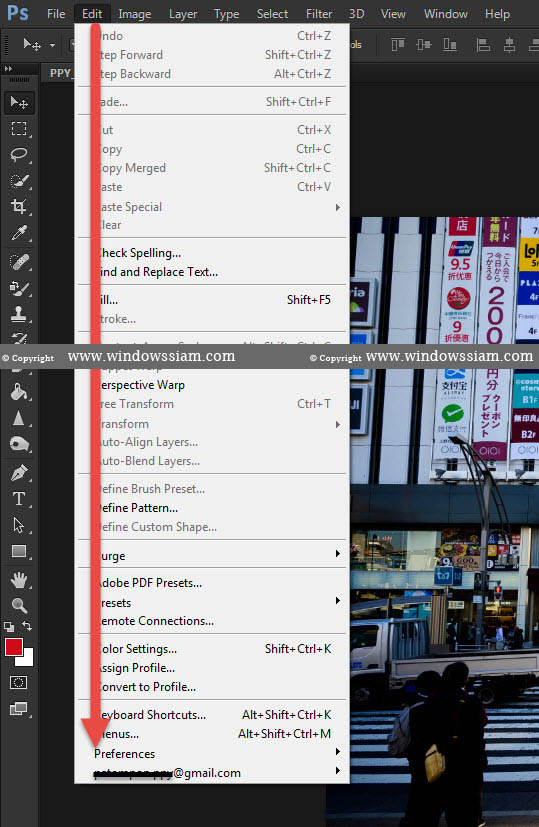Choose the Hand tool
The height and width of the screenshot is (827, 539).
(19, 580)
